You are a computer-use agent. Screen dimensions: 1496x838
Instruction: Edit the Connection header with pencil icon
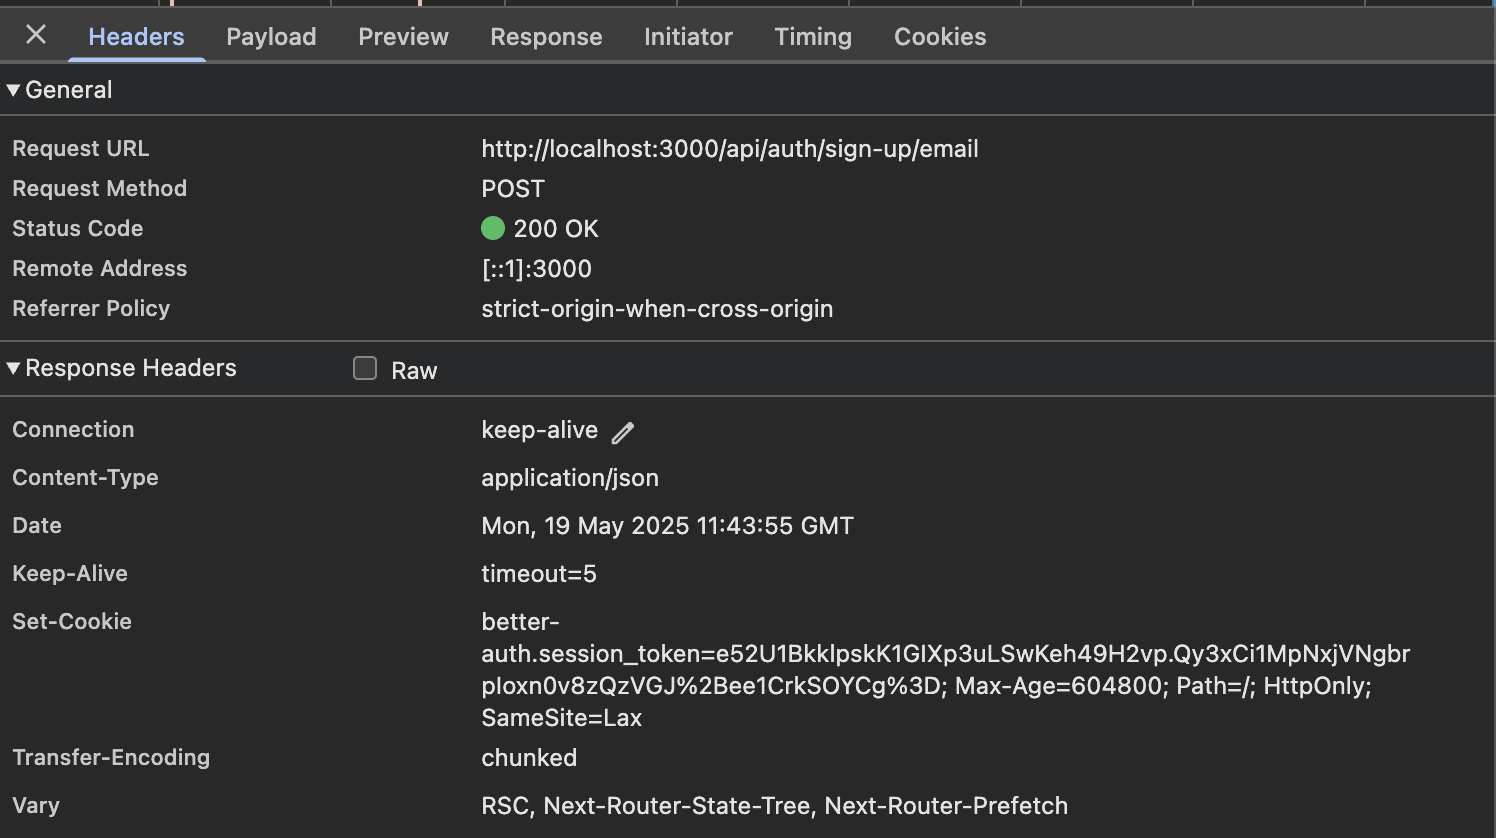[x=623, y=432]
